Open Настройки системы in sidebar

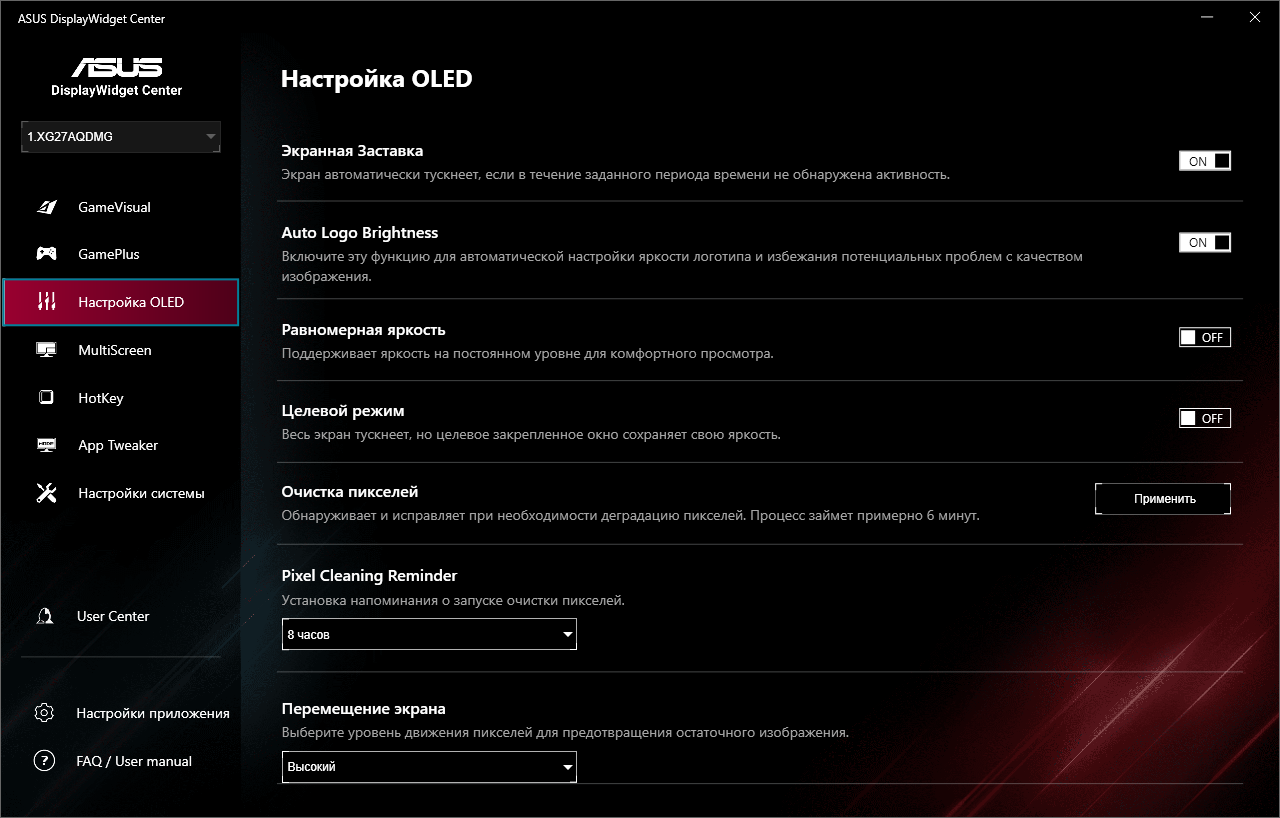click(x=120, y=493)
